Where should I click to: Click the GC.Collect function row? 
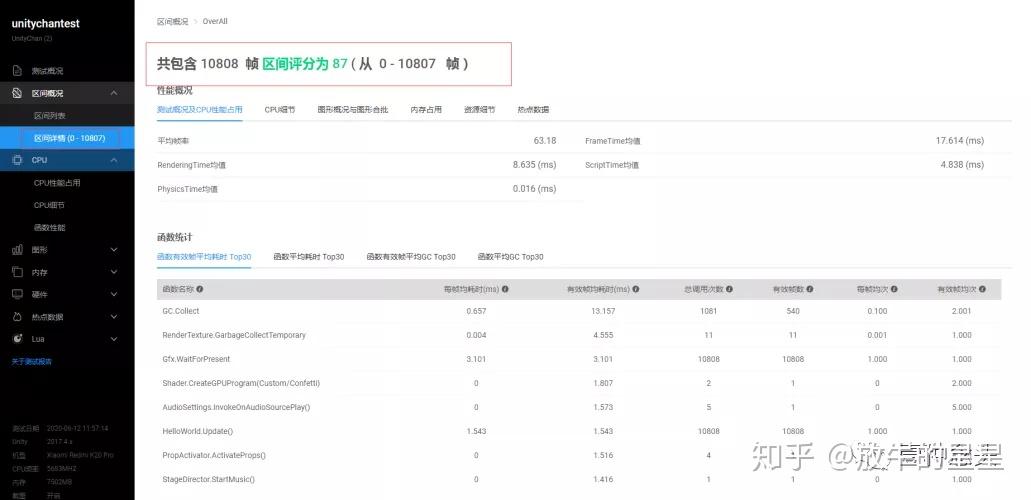pyautogui.click(x=579, y=311)
